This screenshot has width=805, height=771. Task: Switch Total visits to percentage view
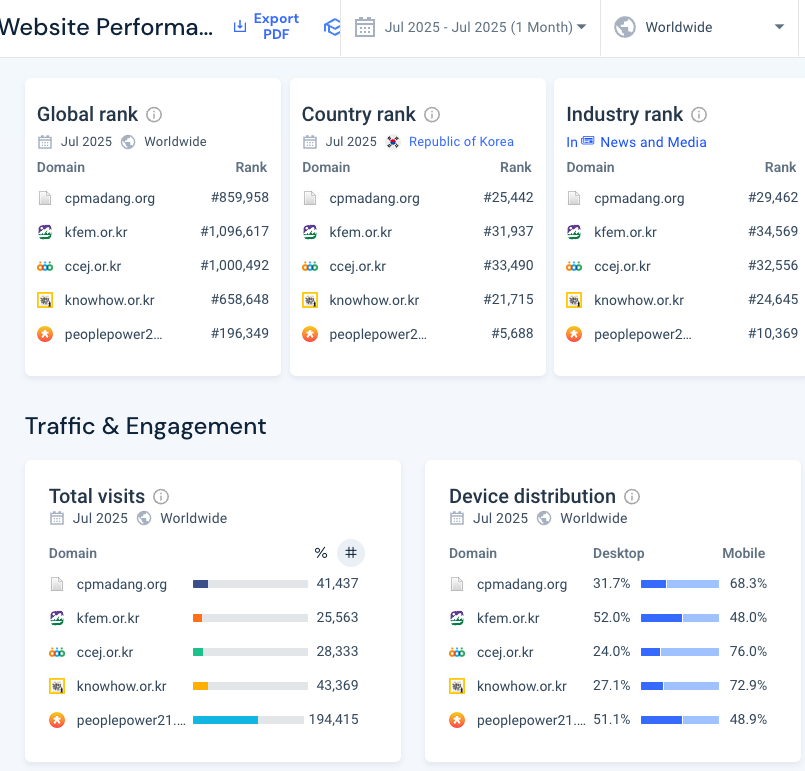pyautogui.click(x=321, y=553)
